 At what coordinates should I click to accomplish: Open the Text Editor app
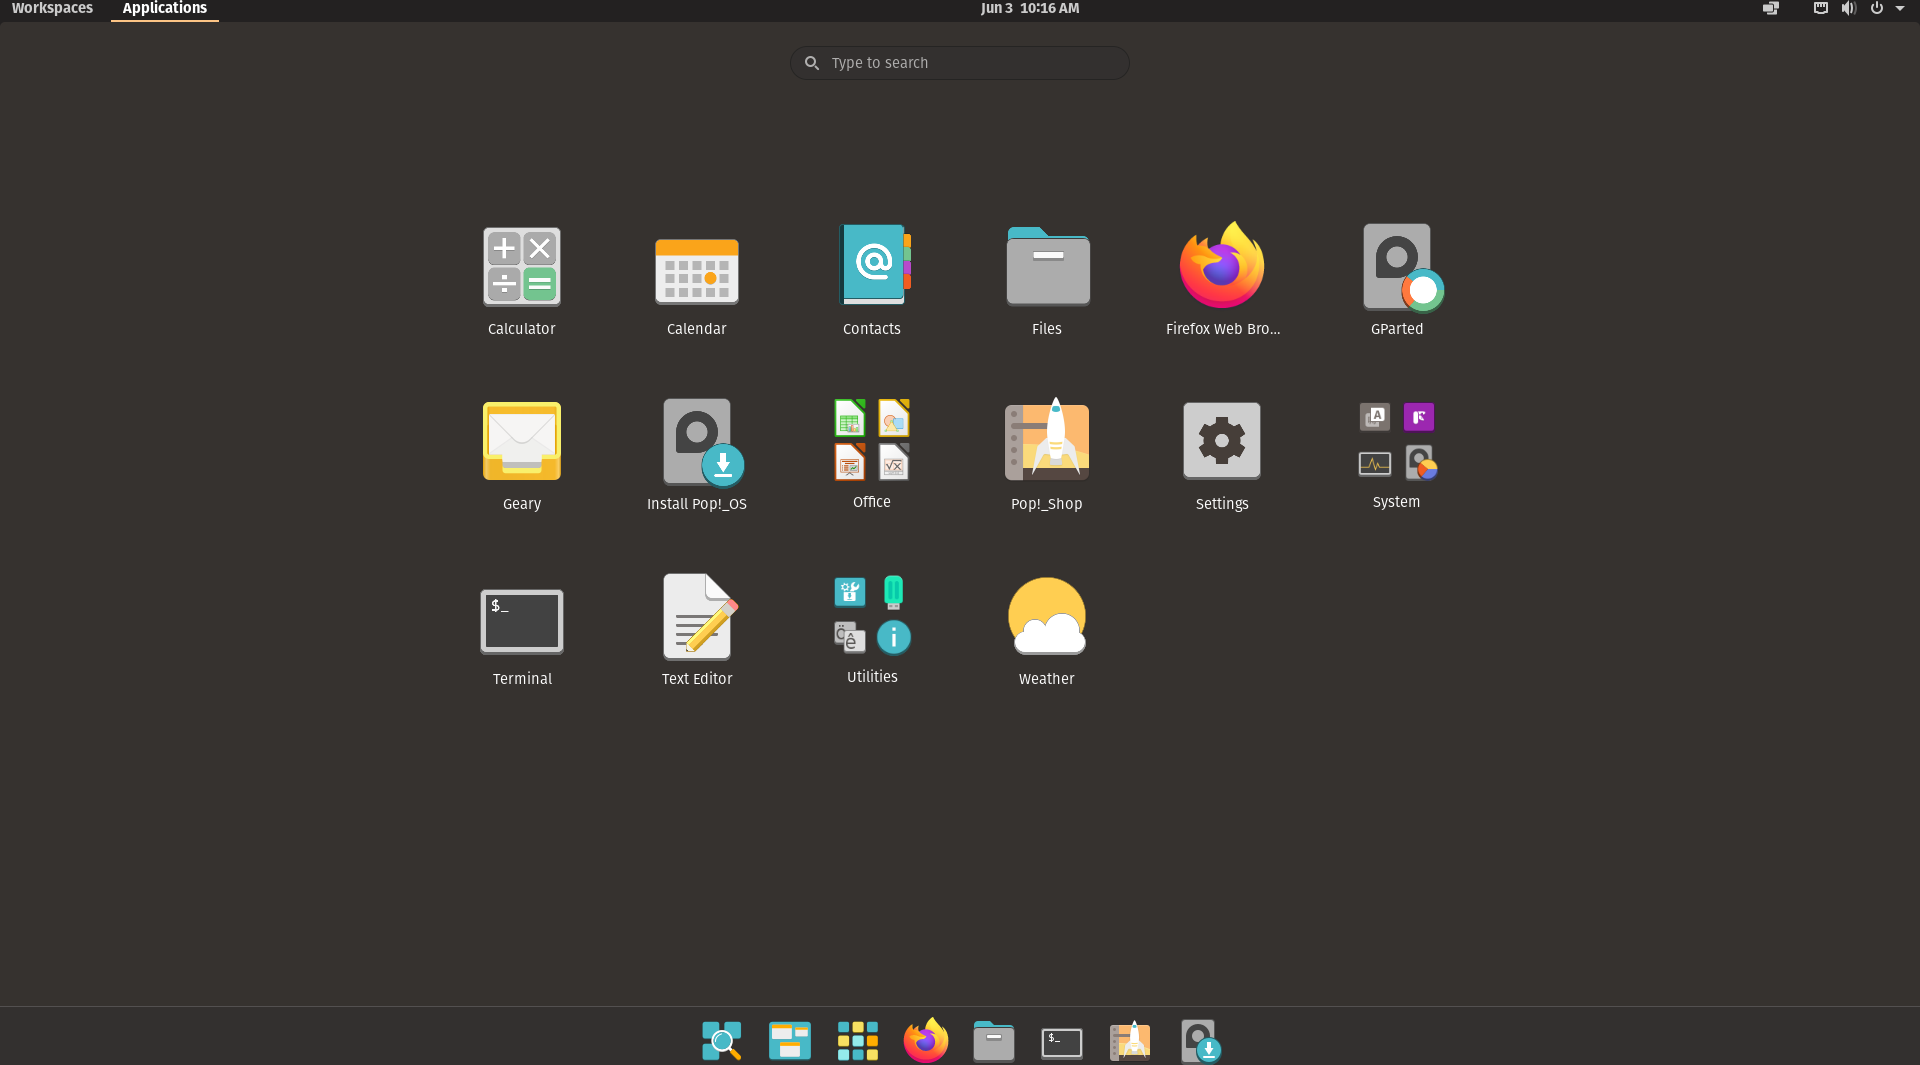tap(700, 616)
